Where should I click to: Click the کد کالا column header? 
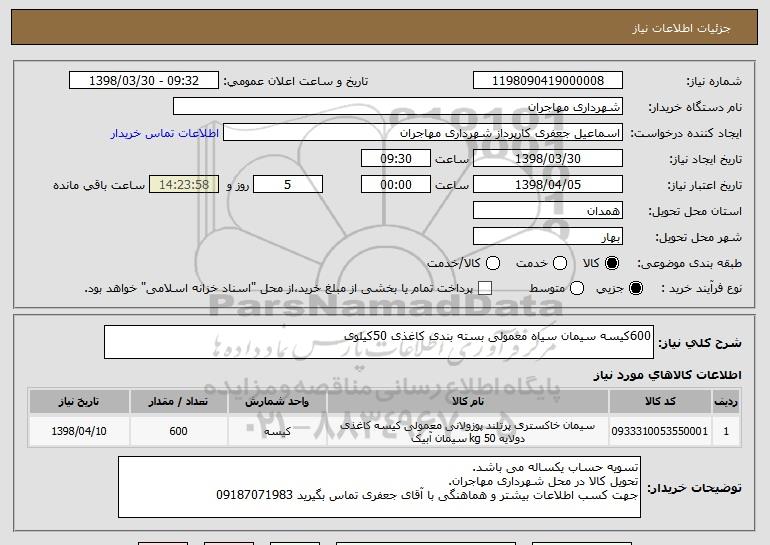(x=660, y=402)
